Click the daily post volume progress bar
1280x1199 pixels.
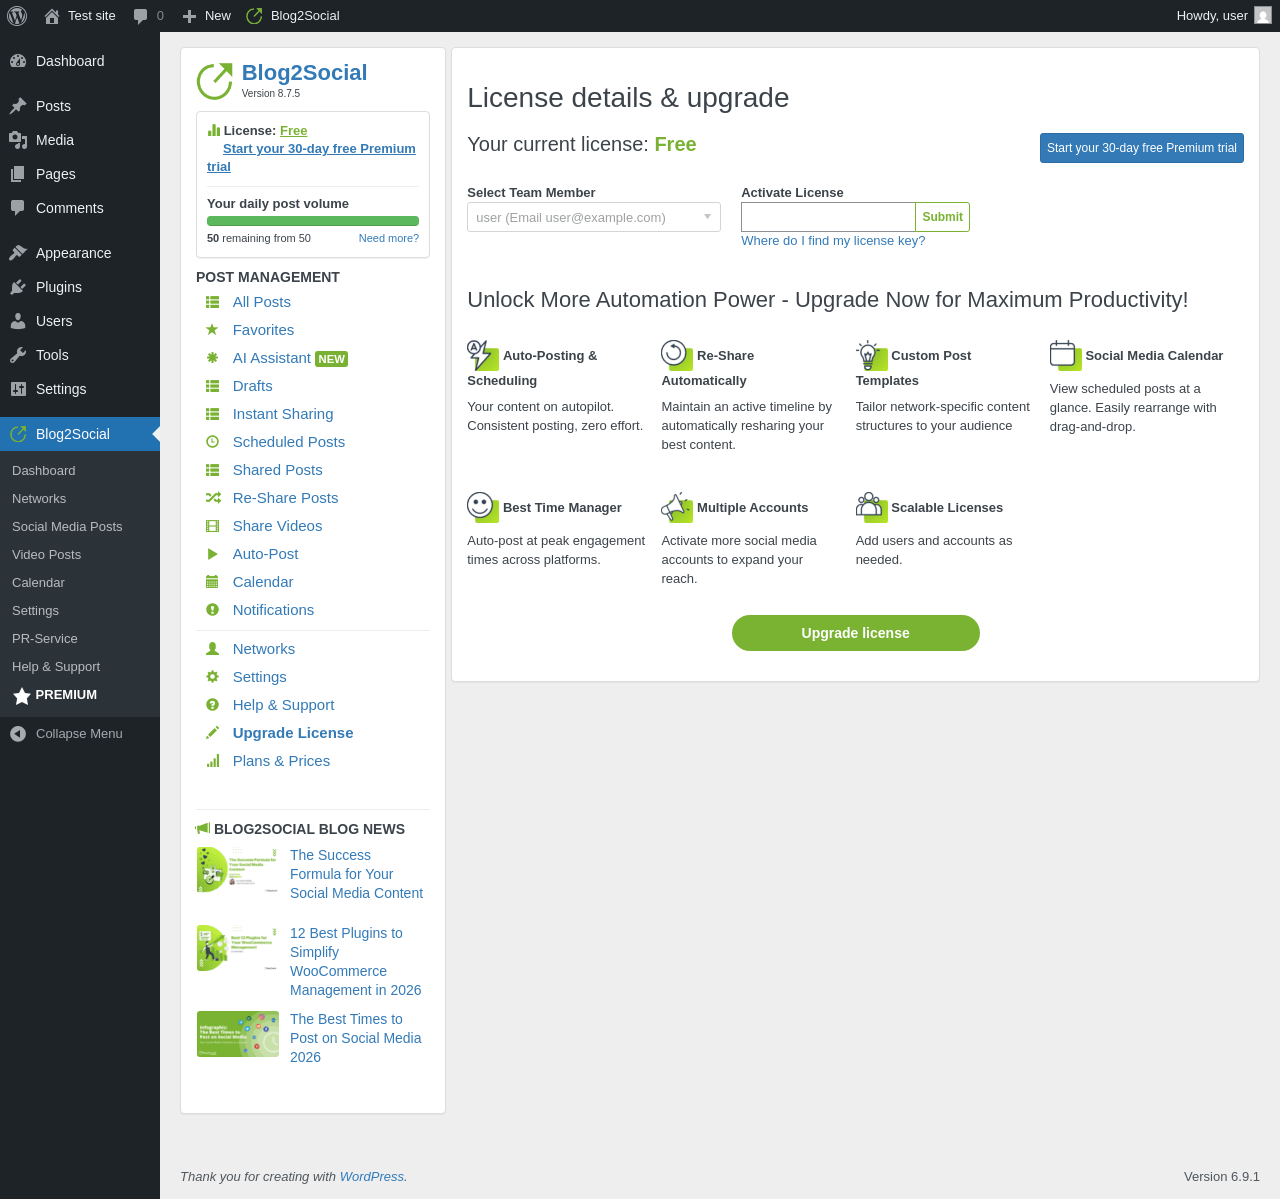(313, 221)
